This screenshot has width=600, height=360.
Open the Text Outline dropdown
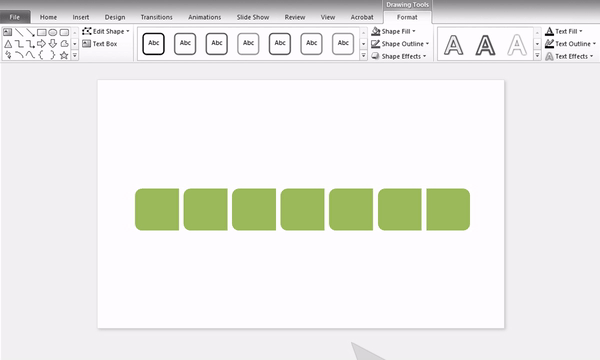(570, 44)
